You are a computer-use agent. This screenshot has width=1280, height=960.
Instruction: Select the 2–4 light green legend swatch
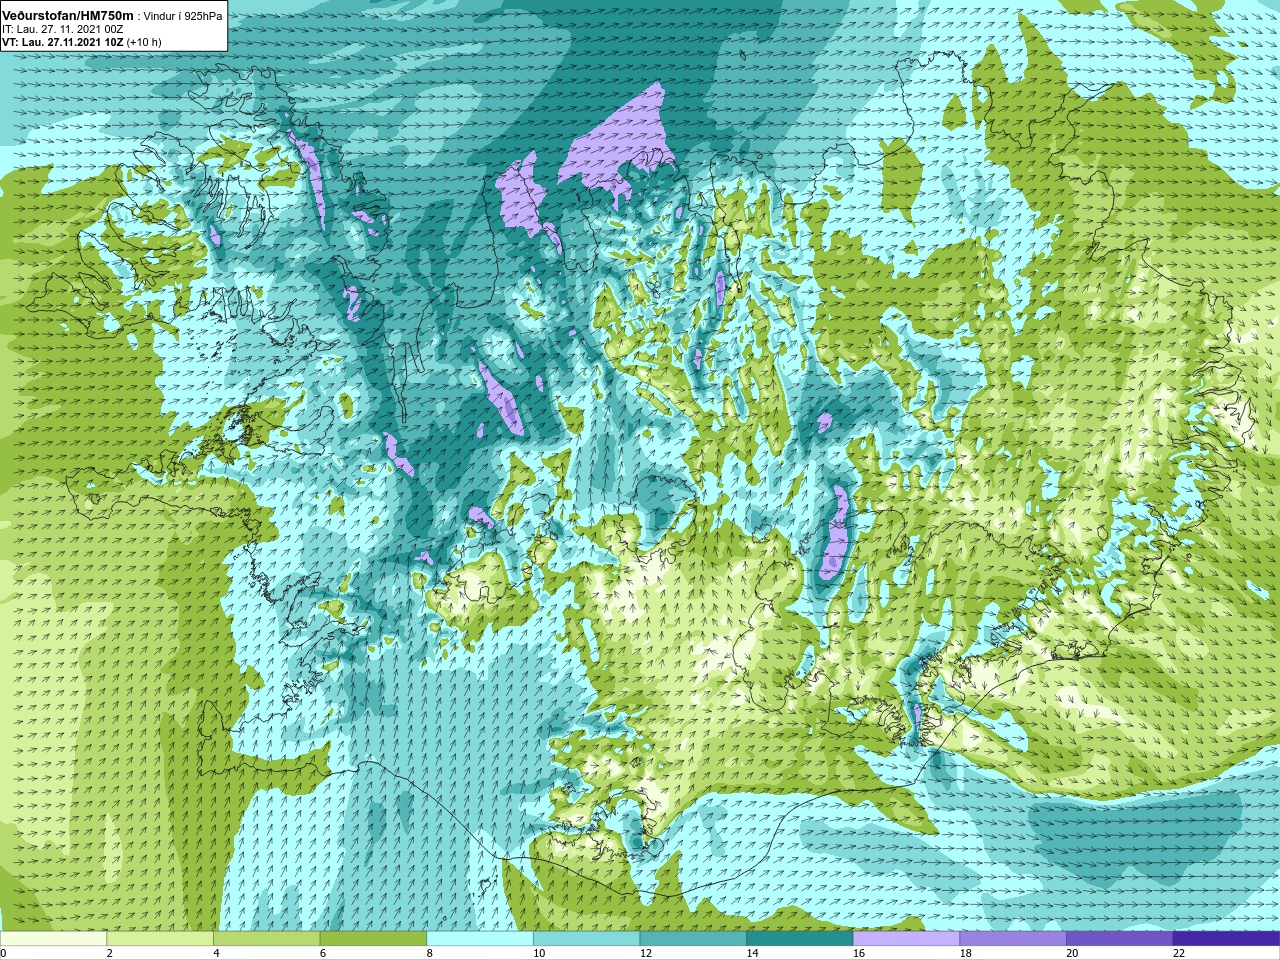click(x=160, y=938)
